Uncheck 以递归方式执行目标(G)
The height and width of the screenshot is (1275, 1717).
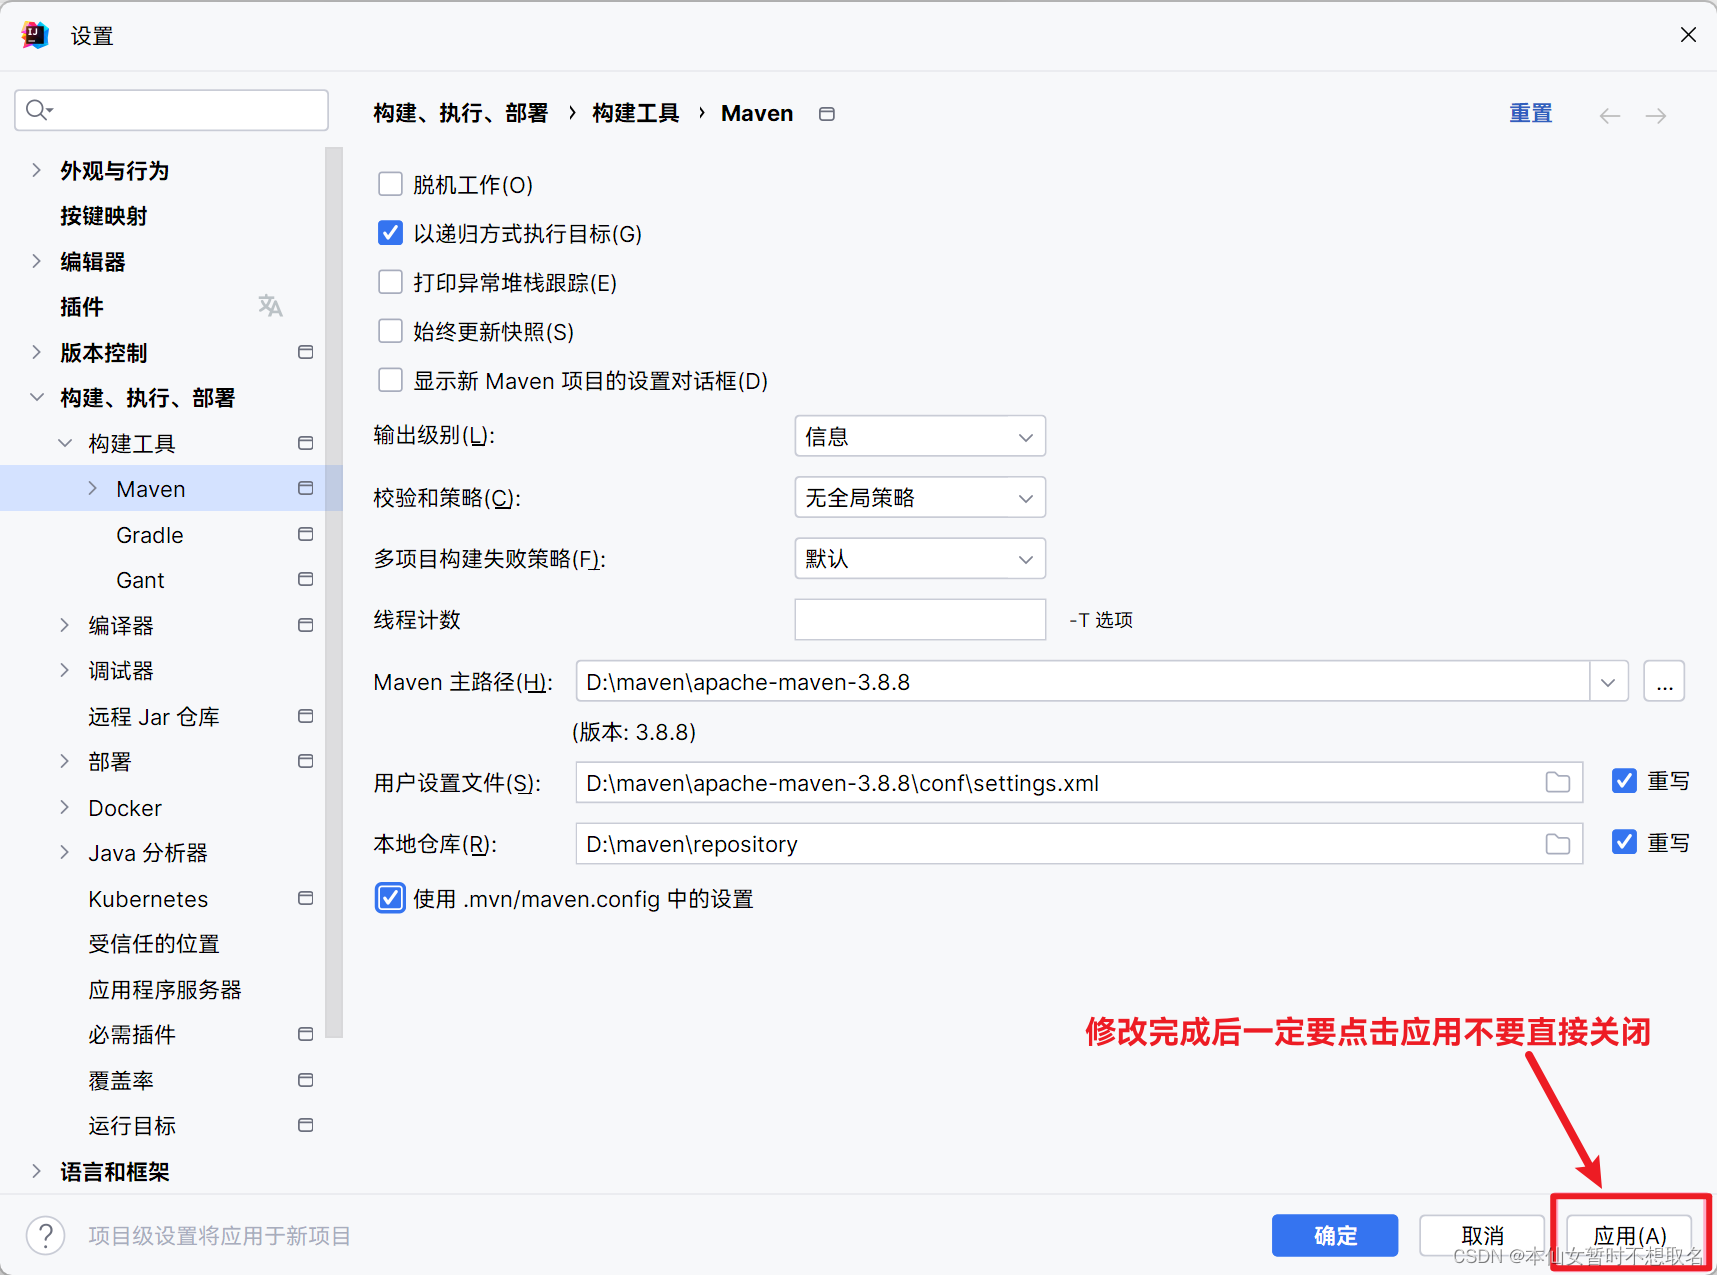(x=390, y=233)
